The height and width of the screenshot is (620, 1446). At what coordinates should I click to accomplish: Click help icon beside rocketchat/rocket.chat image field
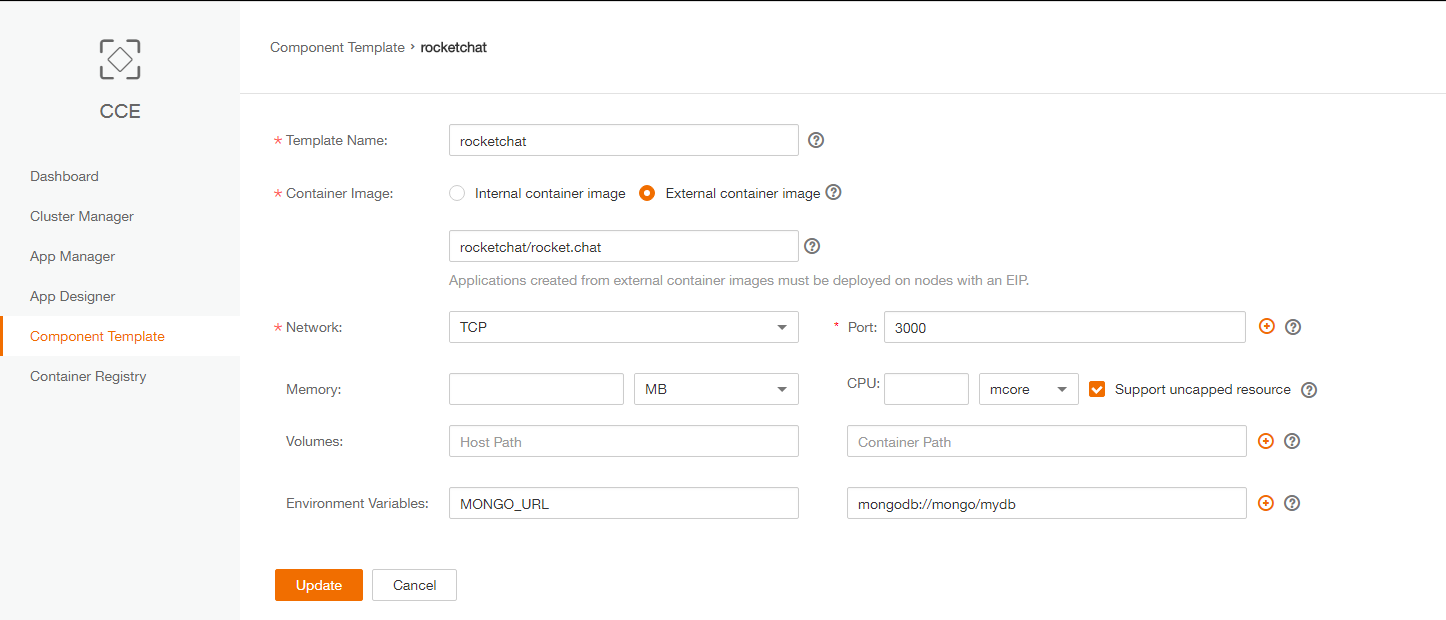click(812, 246)
